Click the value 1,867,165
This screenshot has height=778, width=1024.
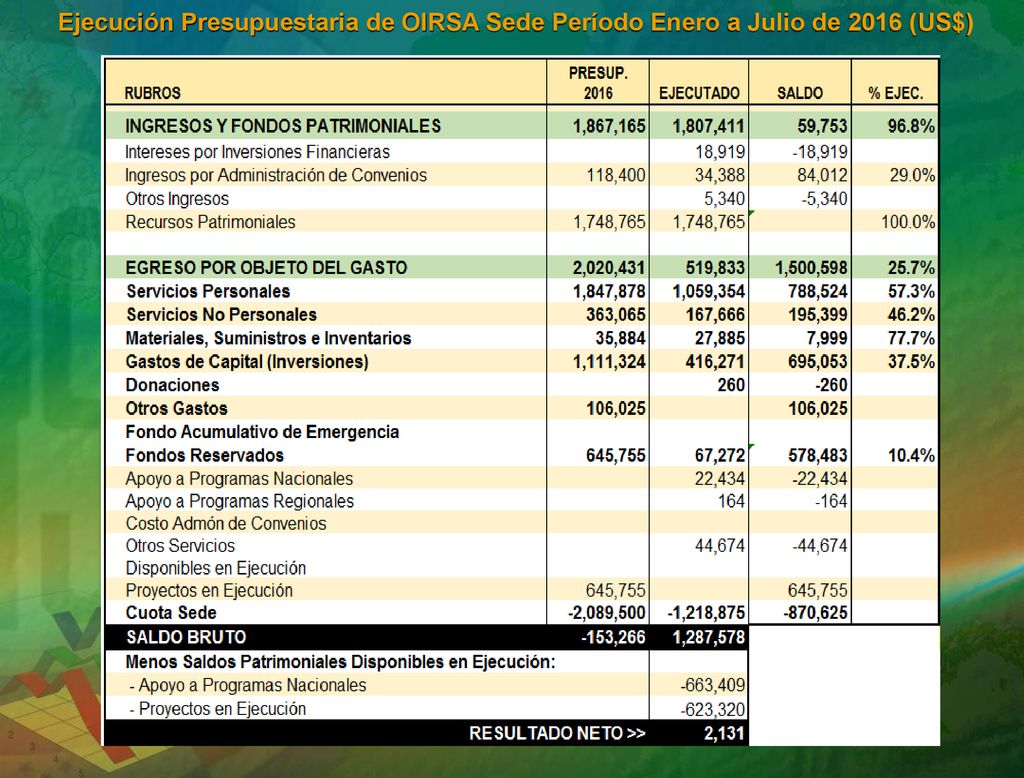tap(609, 125)
